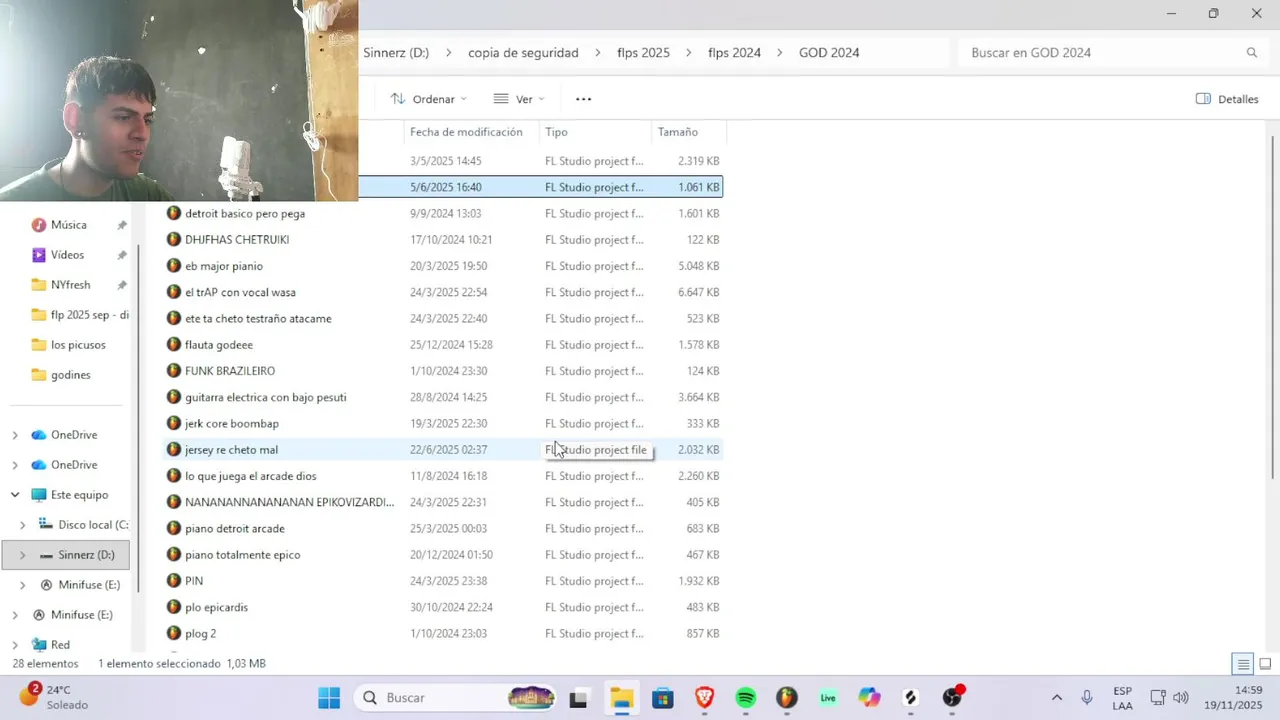
Task: Open the godines folder in the sidebar
Action: (x=70, y=375)
